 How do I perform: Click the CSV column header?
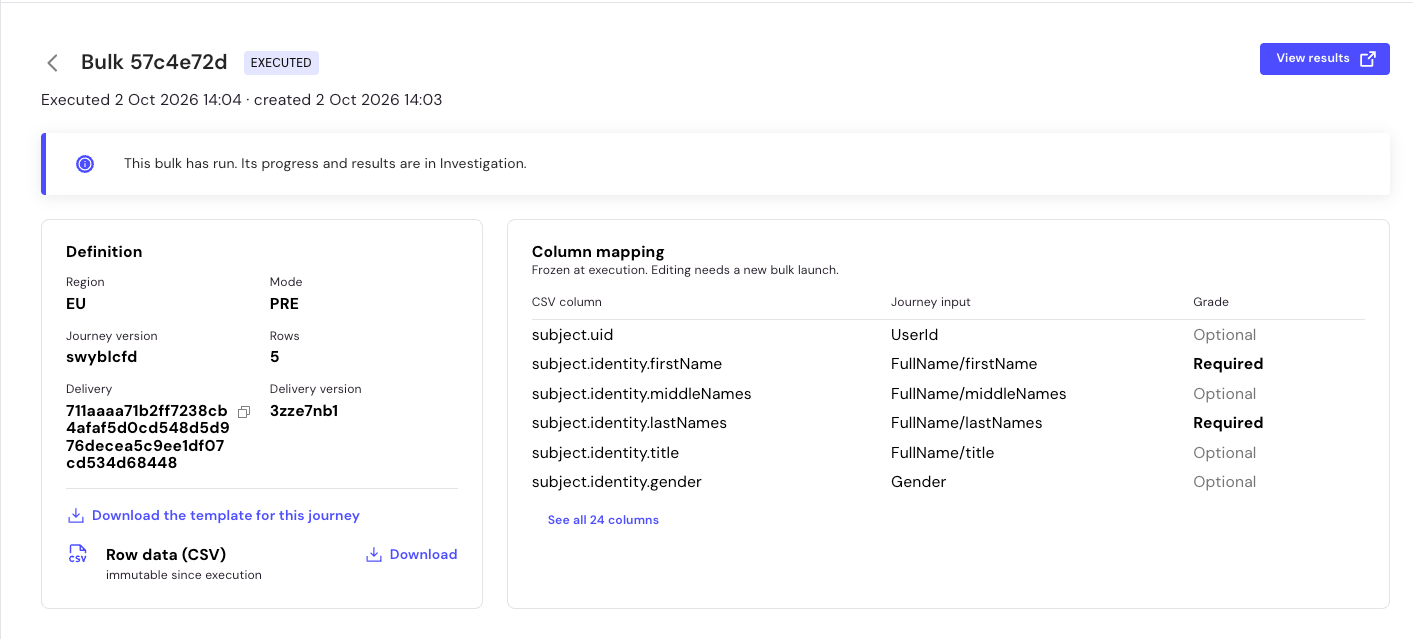pos(567,302)
